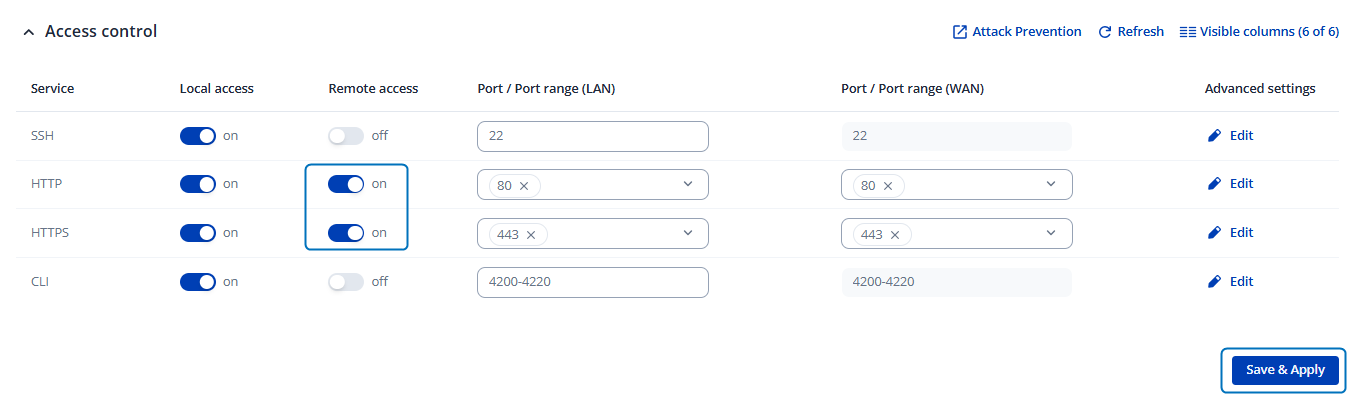This screenshot has width=1358, height=410.
Task: Click the pencil edit icon for HTTPS
Action: [x=1215, y=233]
